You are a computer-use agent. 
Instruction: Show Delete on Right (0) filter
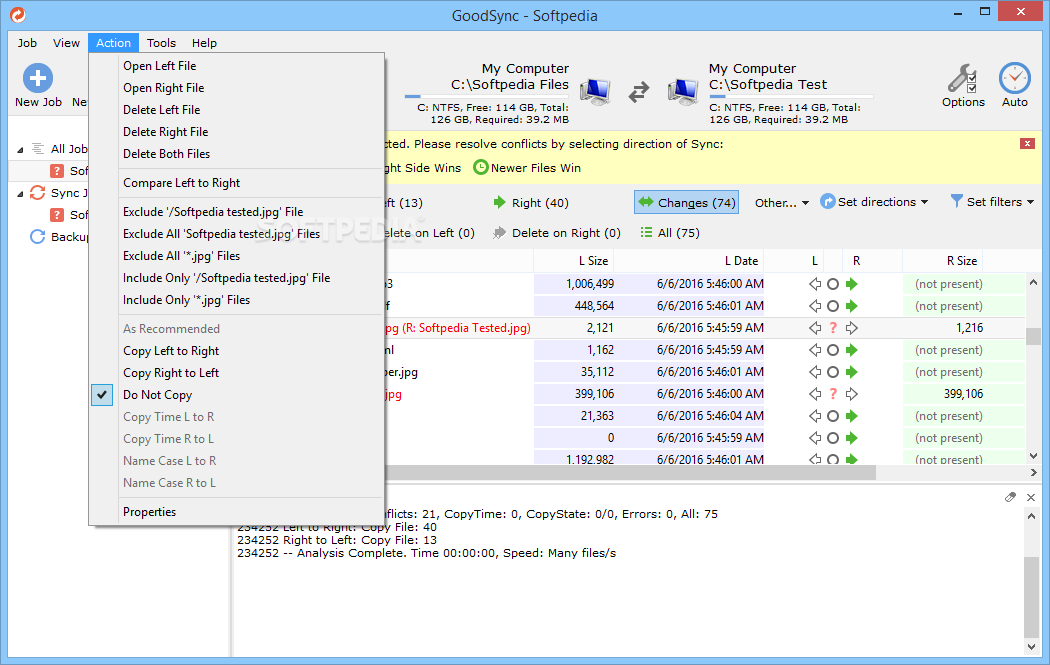click(x=557, y=232)
